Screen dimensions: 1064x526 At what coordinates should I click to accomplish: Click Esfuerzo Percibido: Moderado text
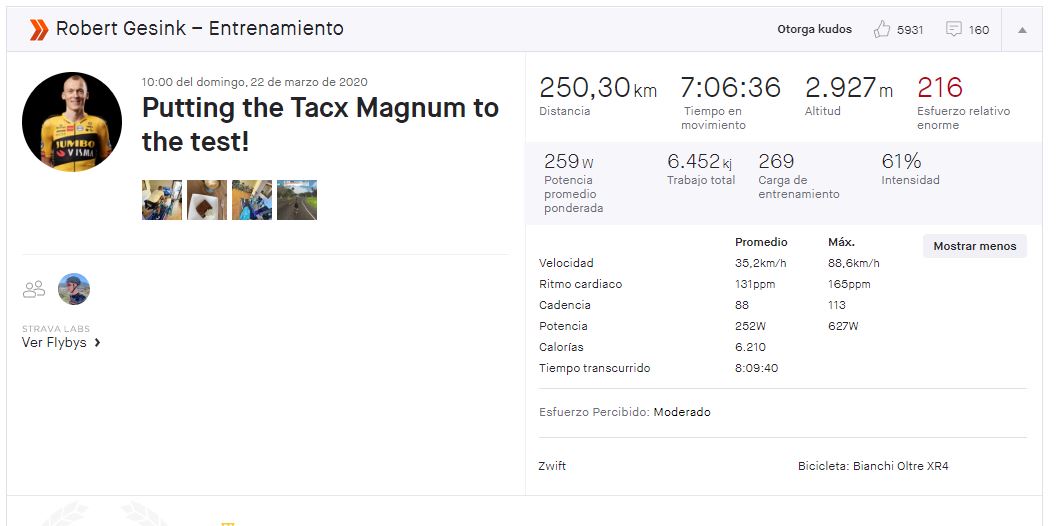click(625, 412)
